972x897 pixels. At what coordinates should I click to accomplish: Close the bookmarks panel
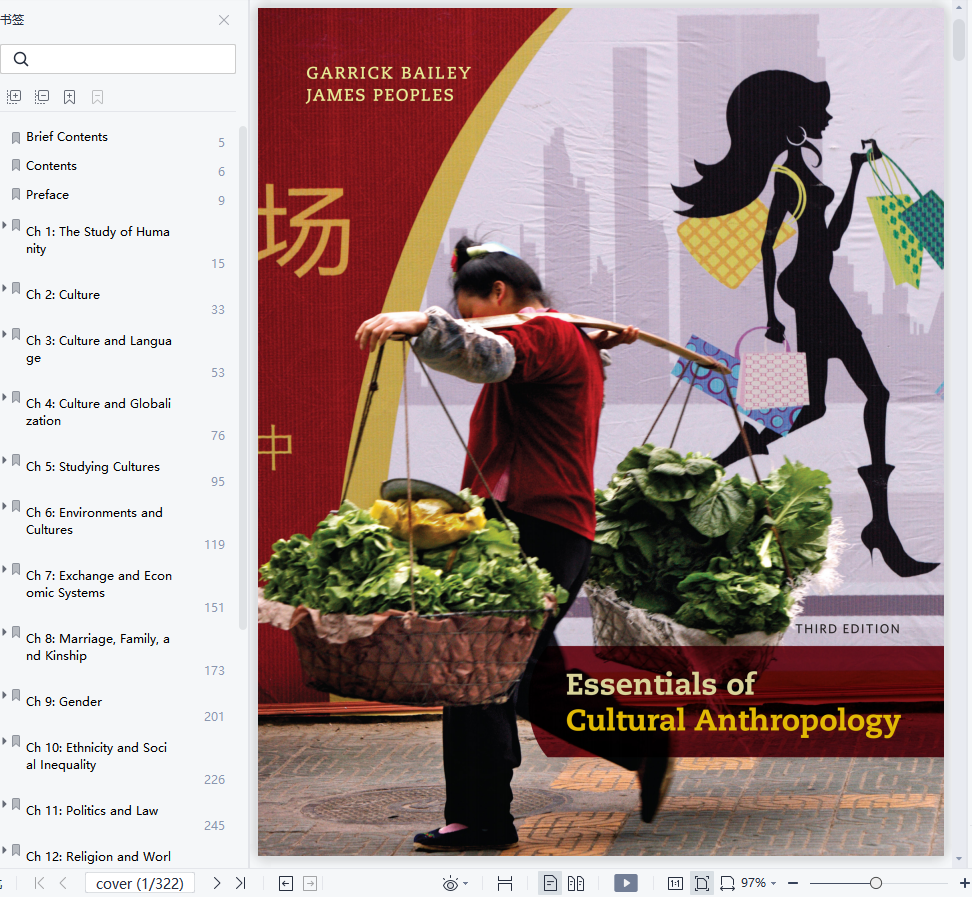coord(224,20)
